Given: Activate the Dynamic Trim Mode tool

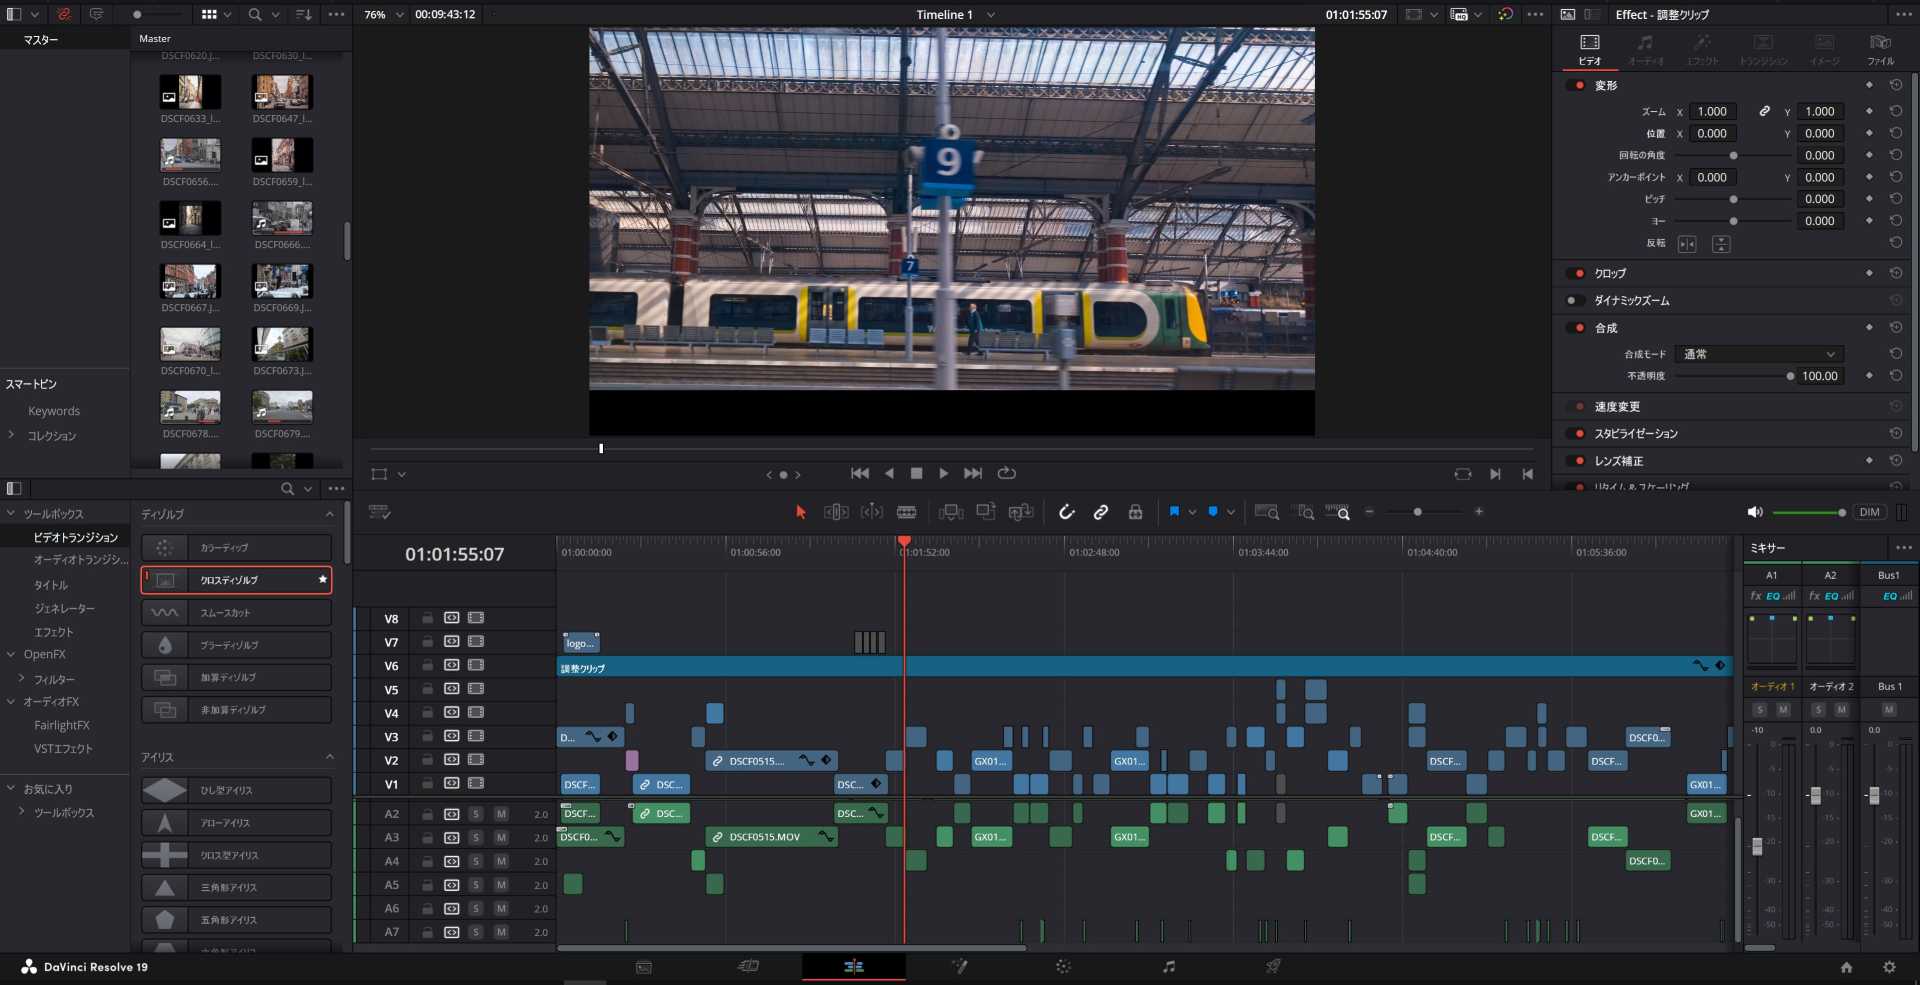Looking at the screenshot, I should 872,512.
